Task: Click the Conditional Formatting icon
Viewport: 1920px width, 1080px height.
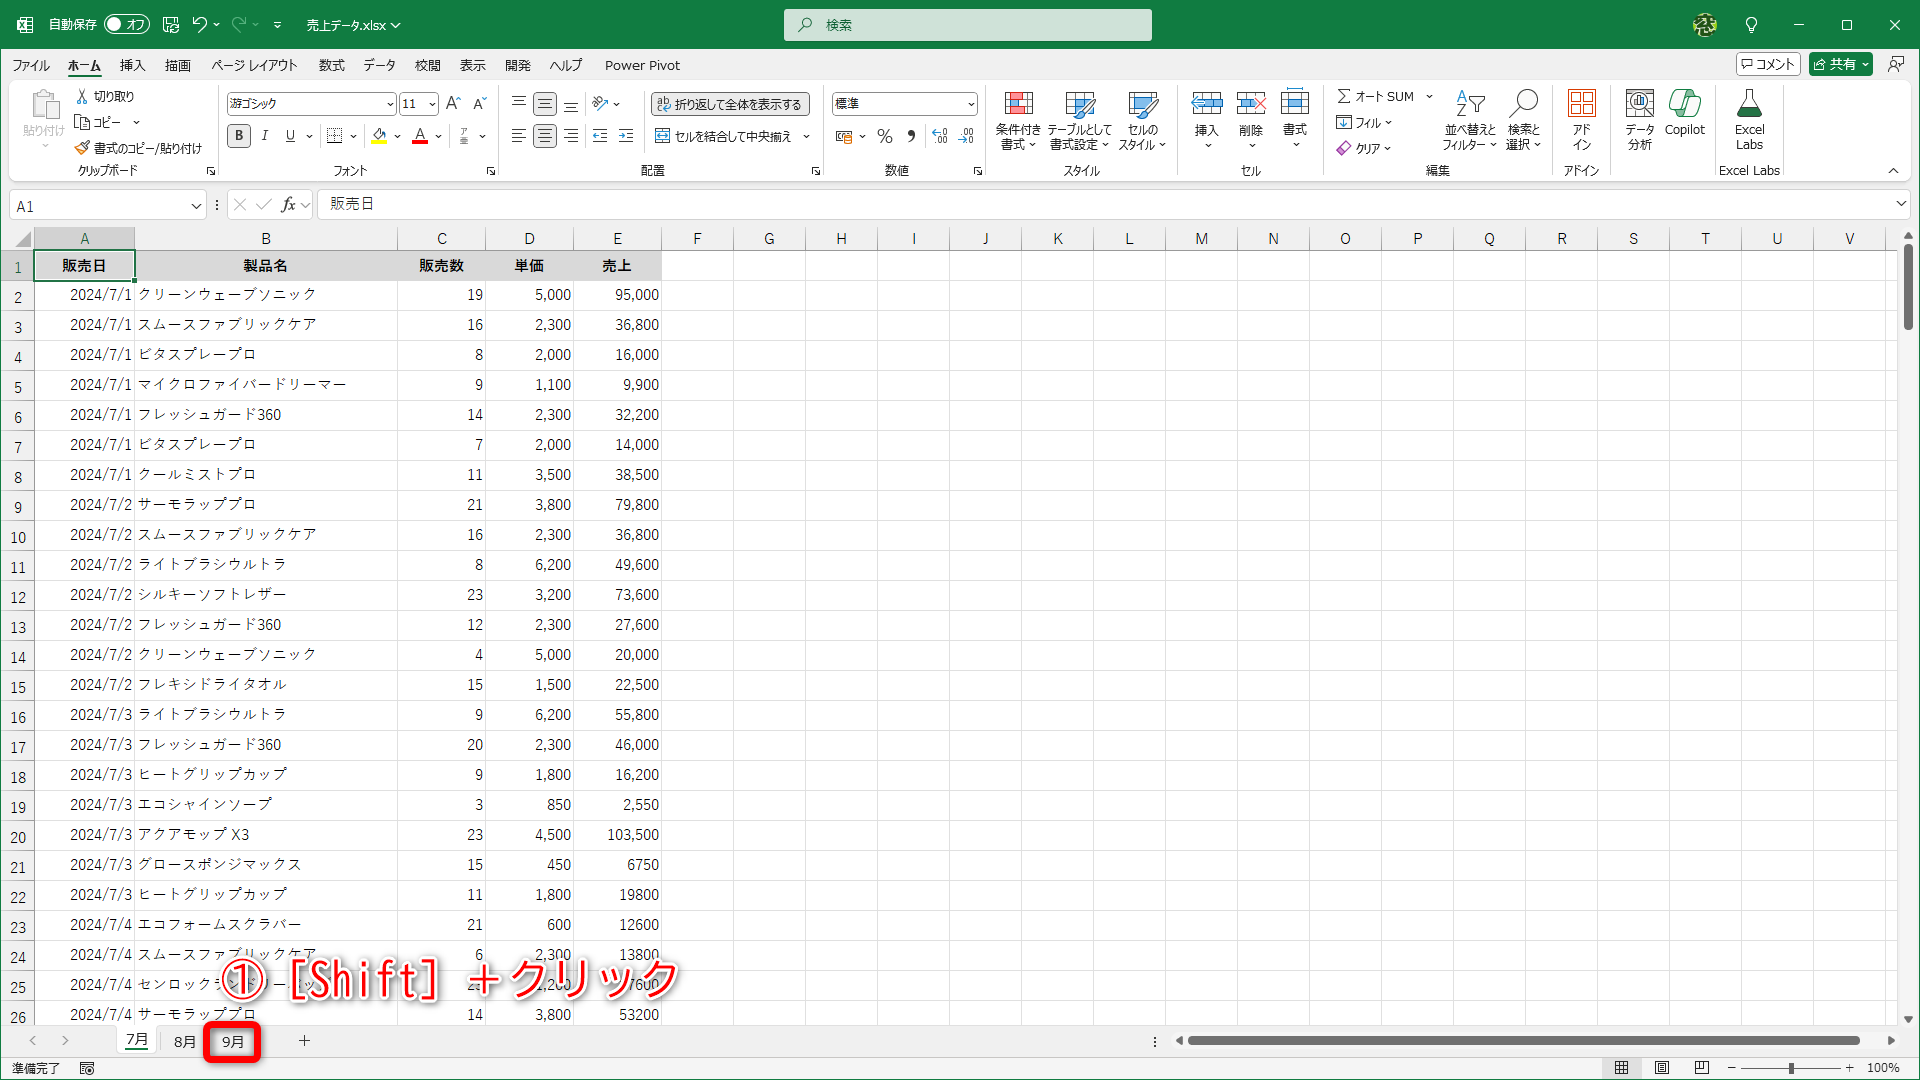Action: 1018,104
